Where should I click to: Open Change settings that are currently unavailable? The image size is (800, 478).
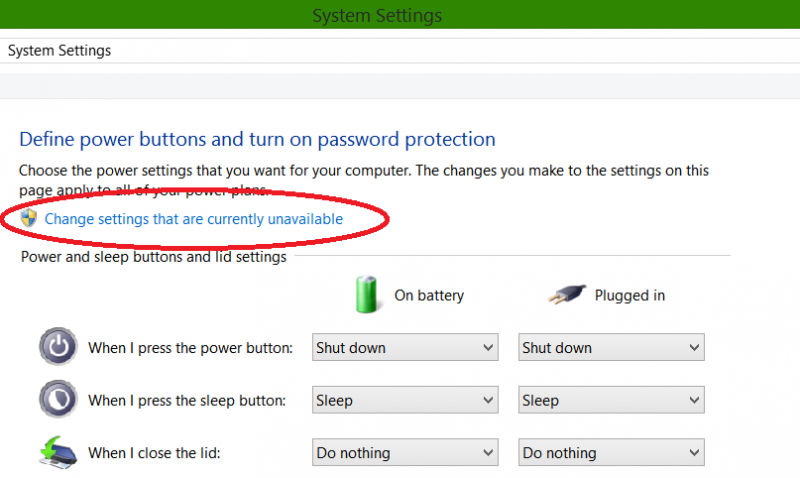pyautogui.click(x=194, y=219)
